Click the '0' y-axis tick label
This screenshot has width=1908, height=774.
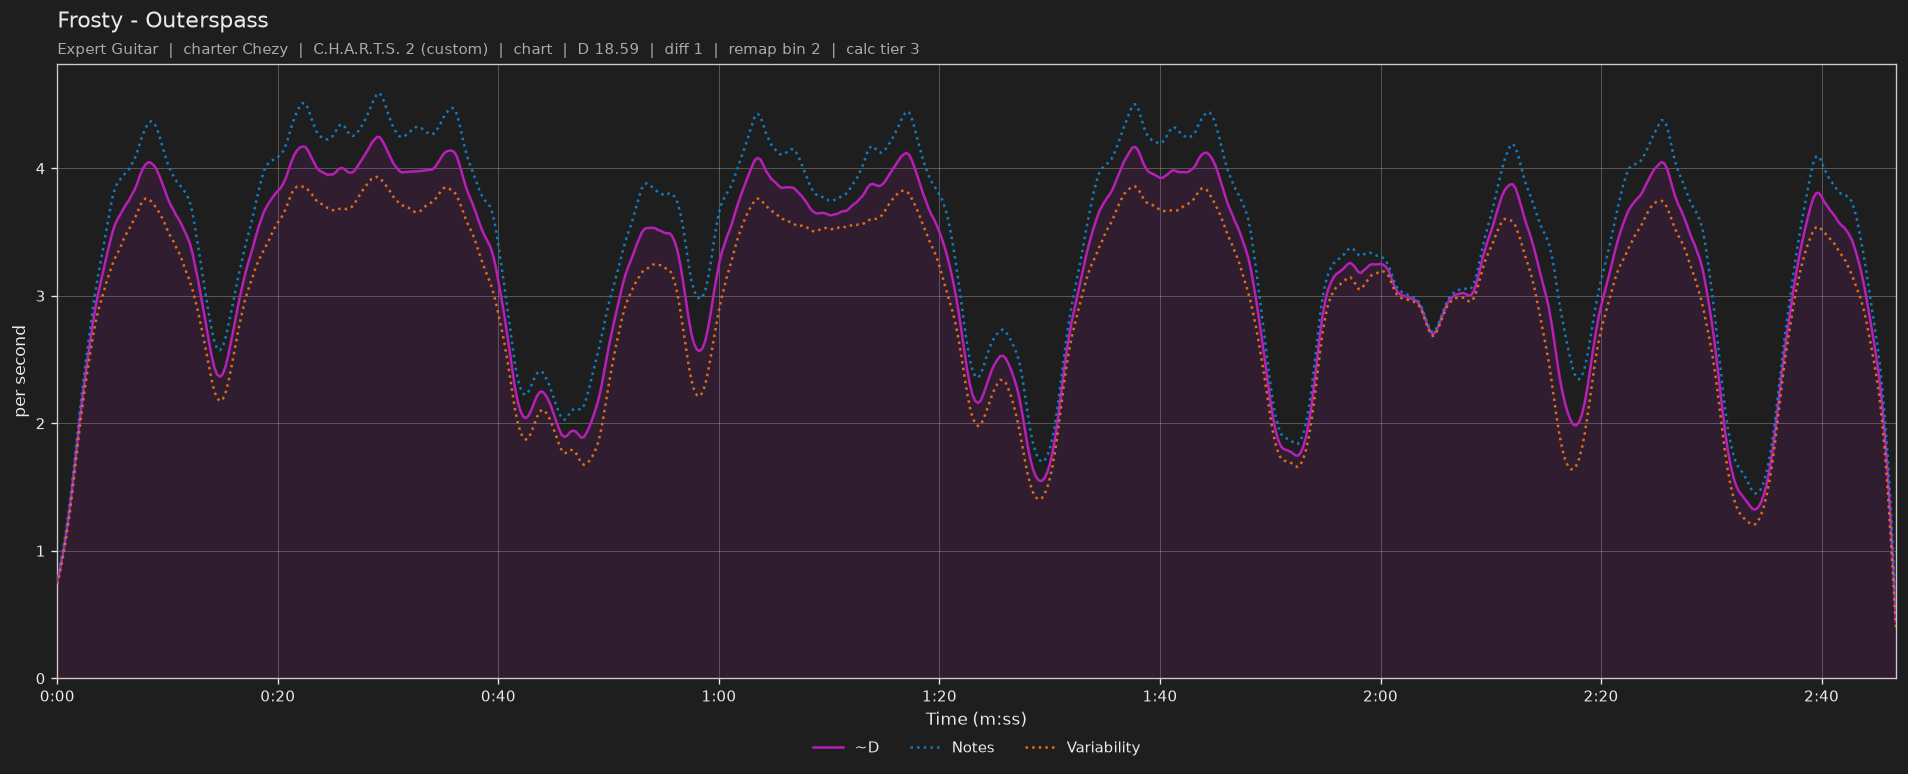point(41,679)
